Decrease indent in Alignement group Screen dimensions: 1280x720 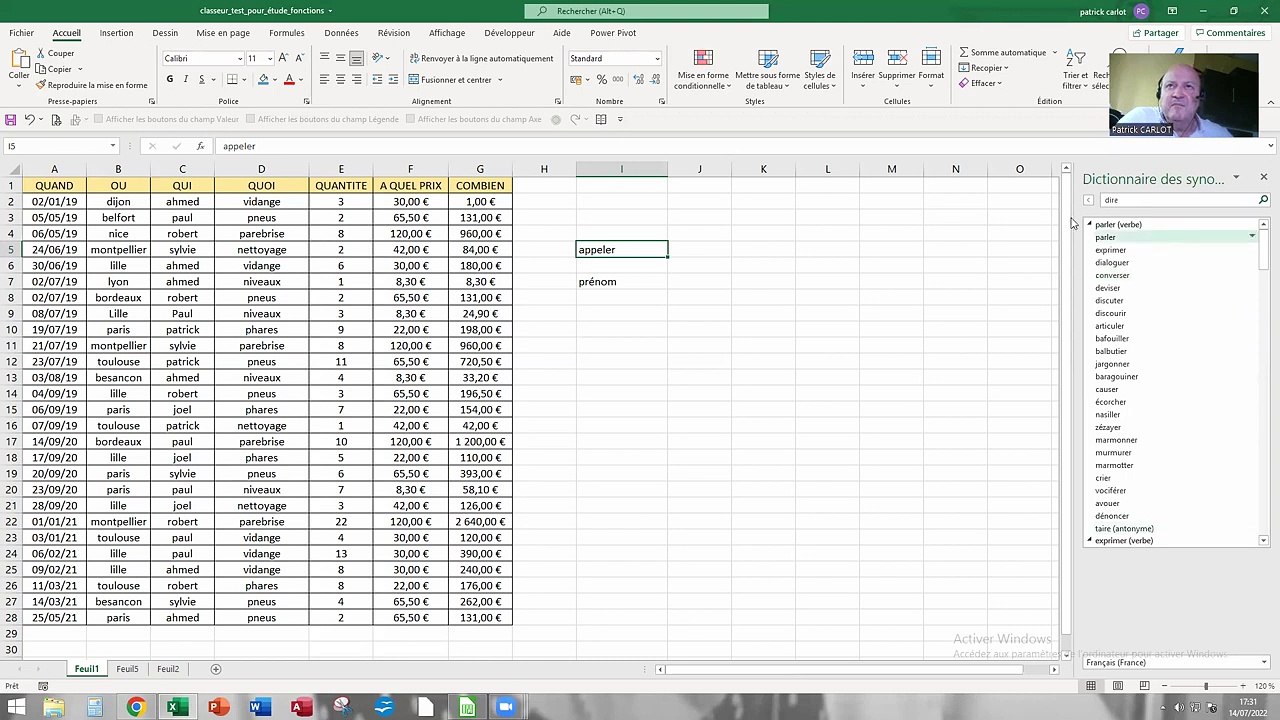tap(377, 79)
